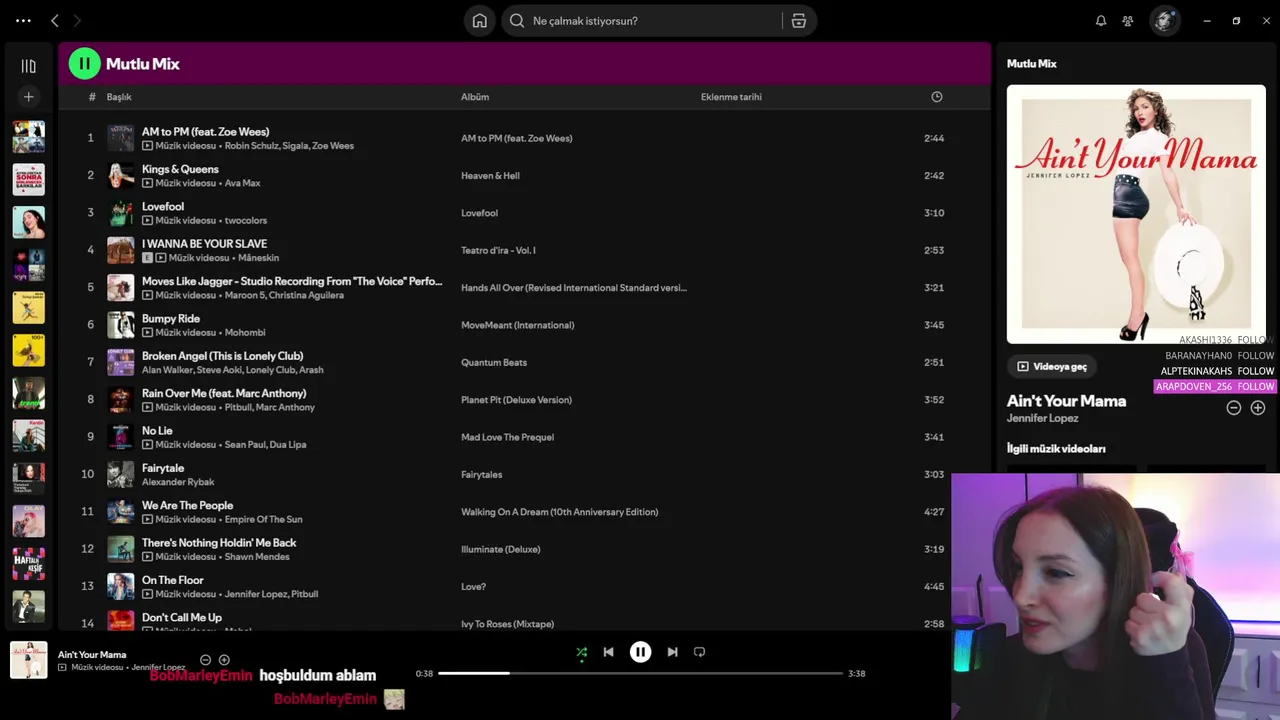Select 'Rain Over Me (feat. Marc Anthony)'

pos(224,393)
